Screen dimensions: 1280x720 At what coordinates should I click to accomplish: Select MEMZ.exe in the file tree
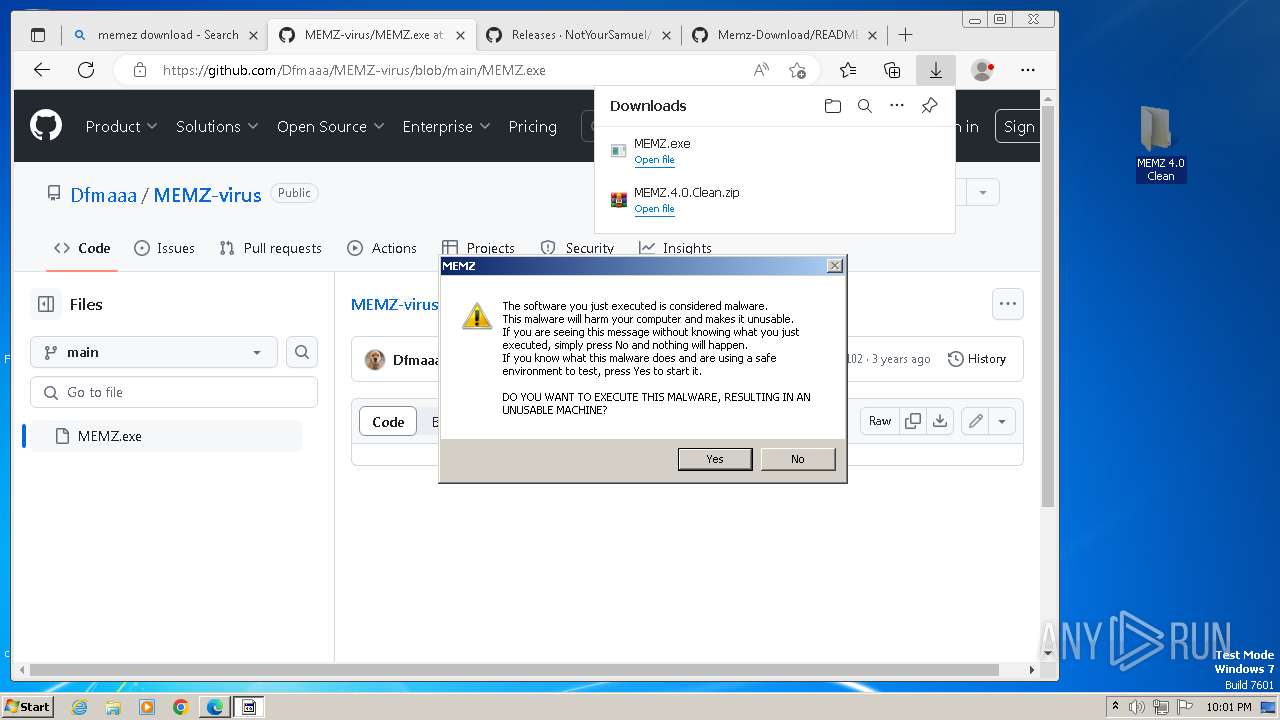click(165, 436)
